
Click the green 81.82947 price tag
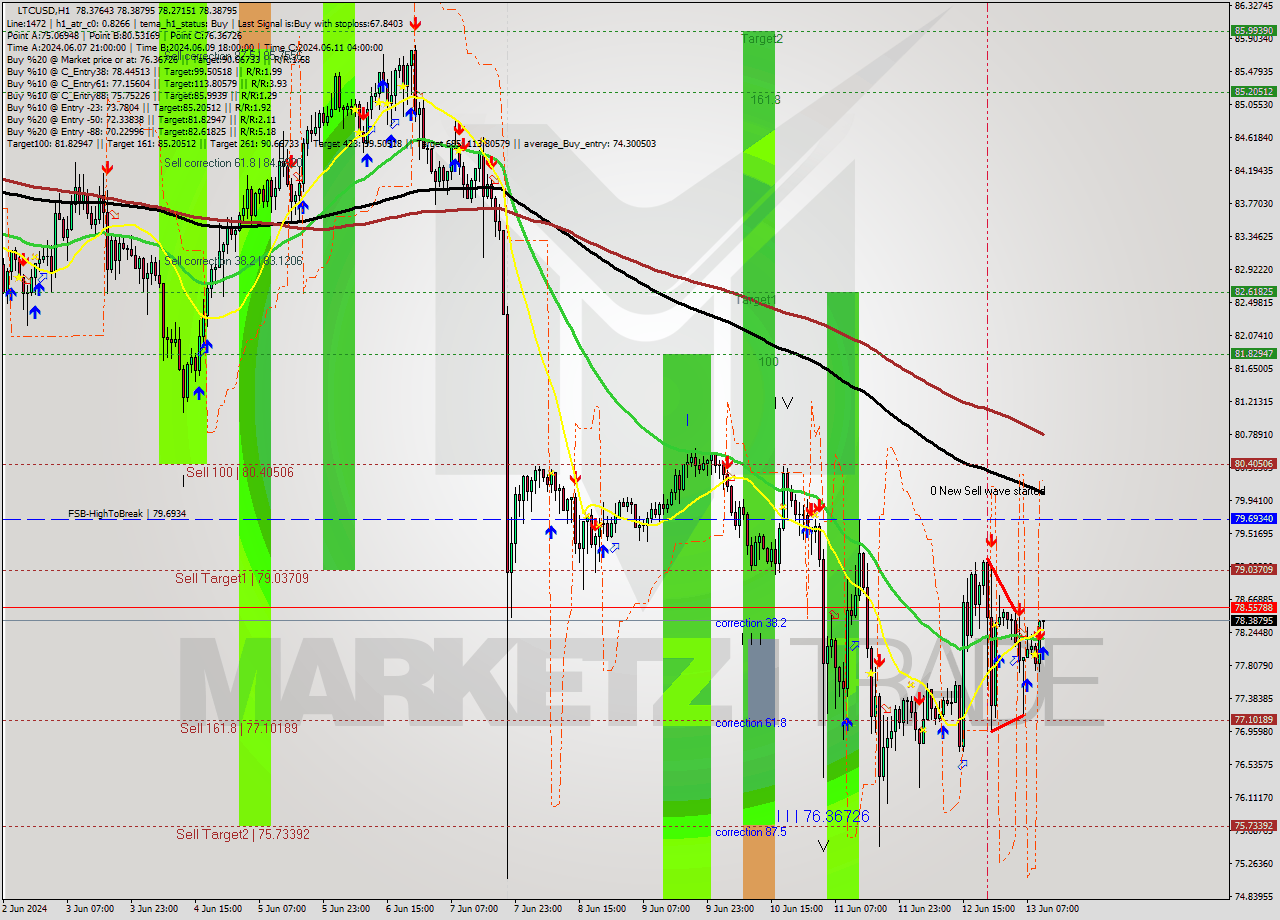pos(1254,353)
